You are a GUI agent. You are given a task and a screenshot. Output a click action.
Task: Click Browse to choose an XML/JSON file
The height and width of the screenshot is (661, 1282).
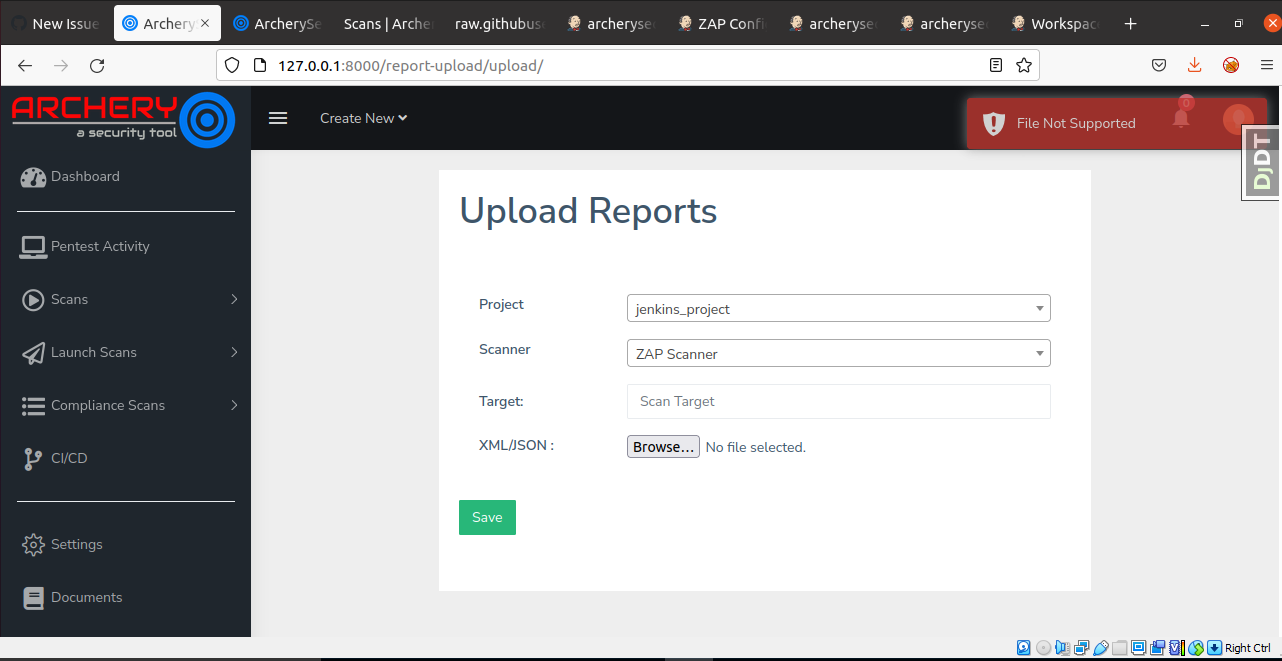coord(662,447)
